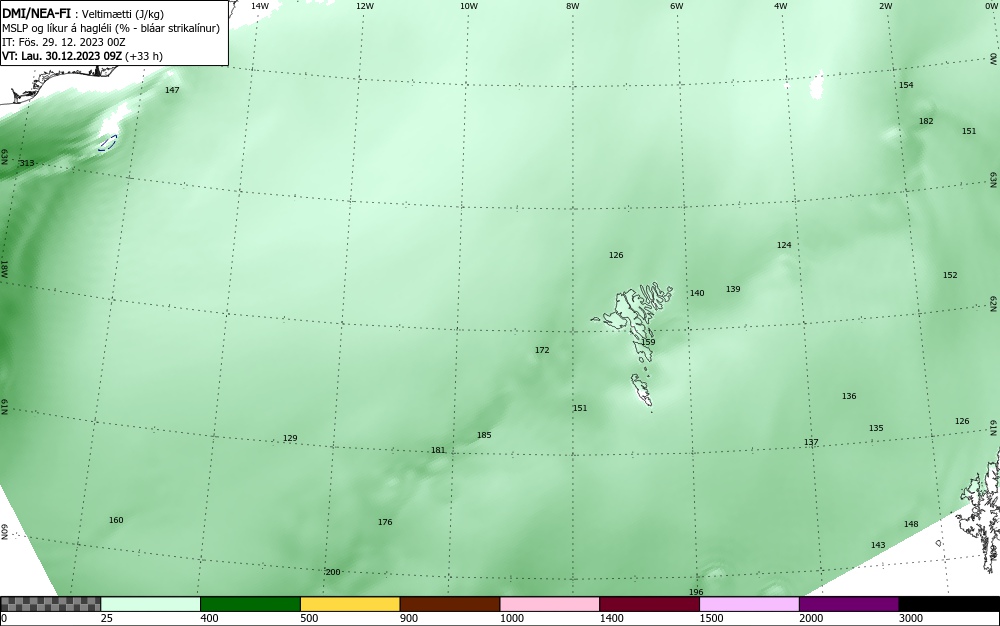Click the 147 value near top left

pos(172,90)
